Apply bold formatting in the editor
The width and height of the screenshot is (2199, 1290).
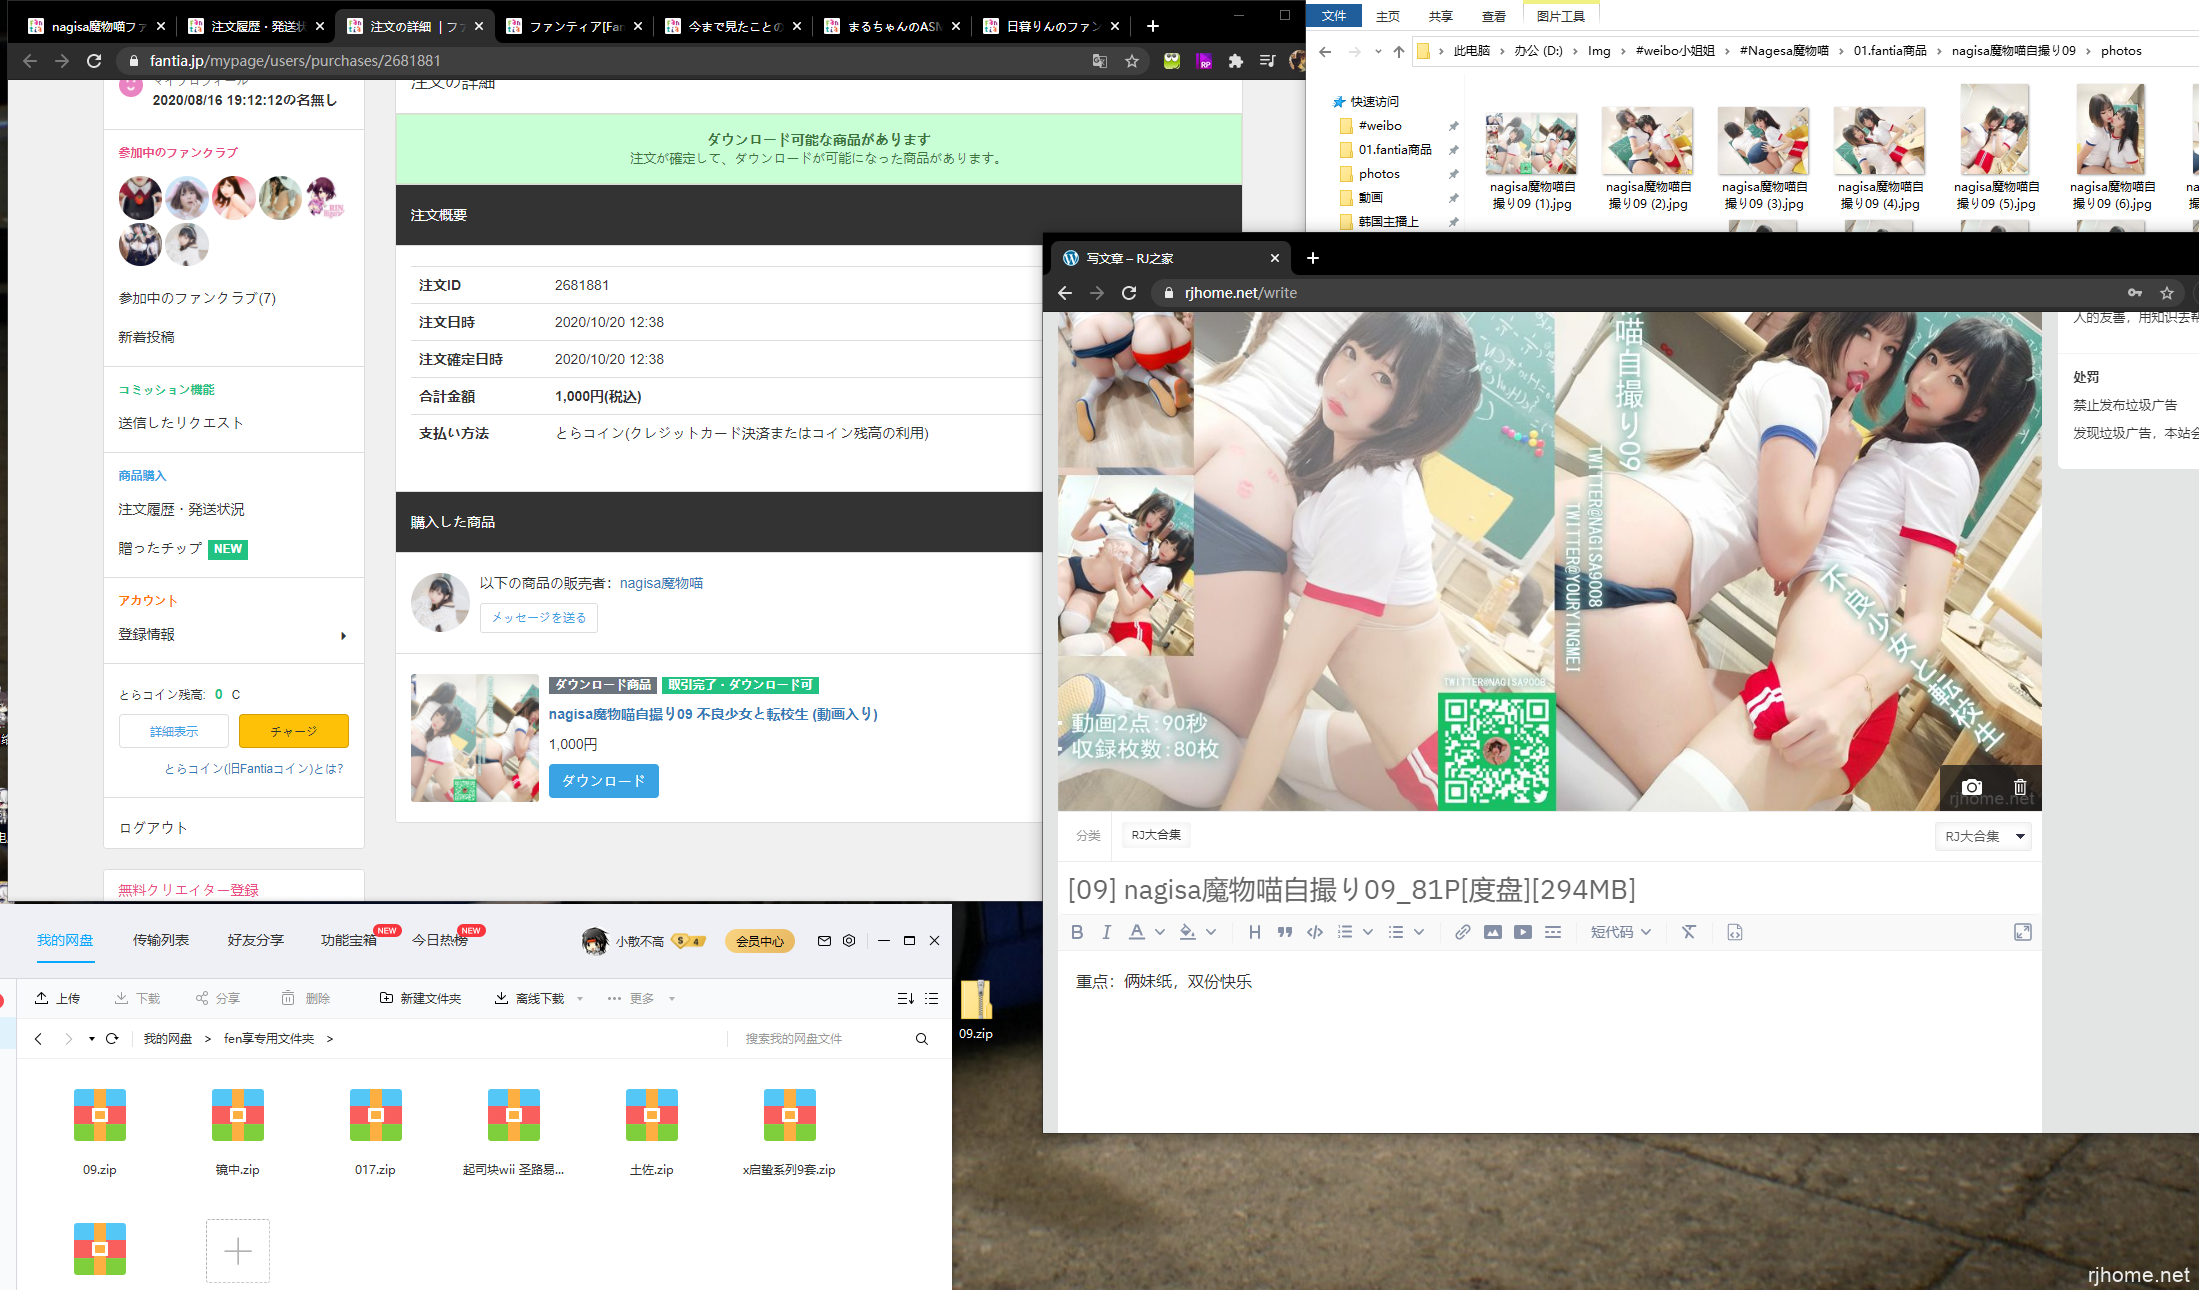pos(1077,931)
